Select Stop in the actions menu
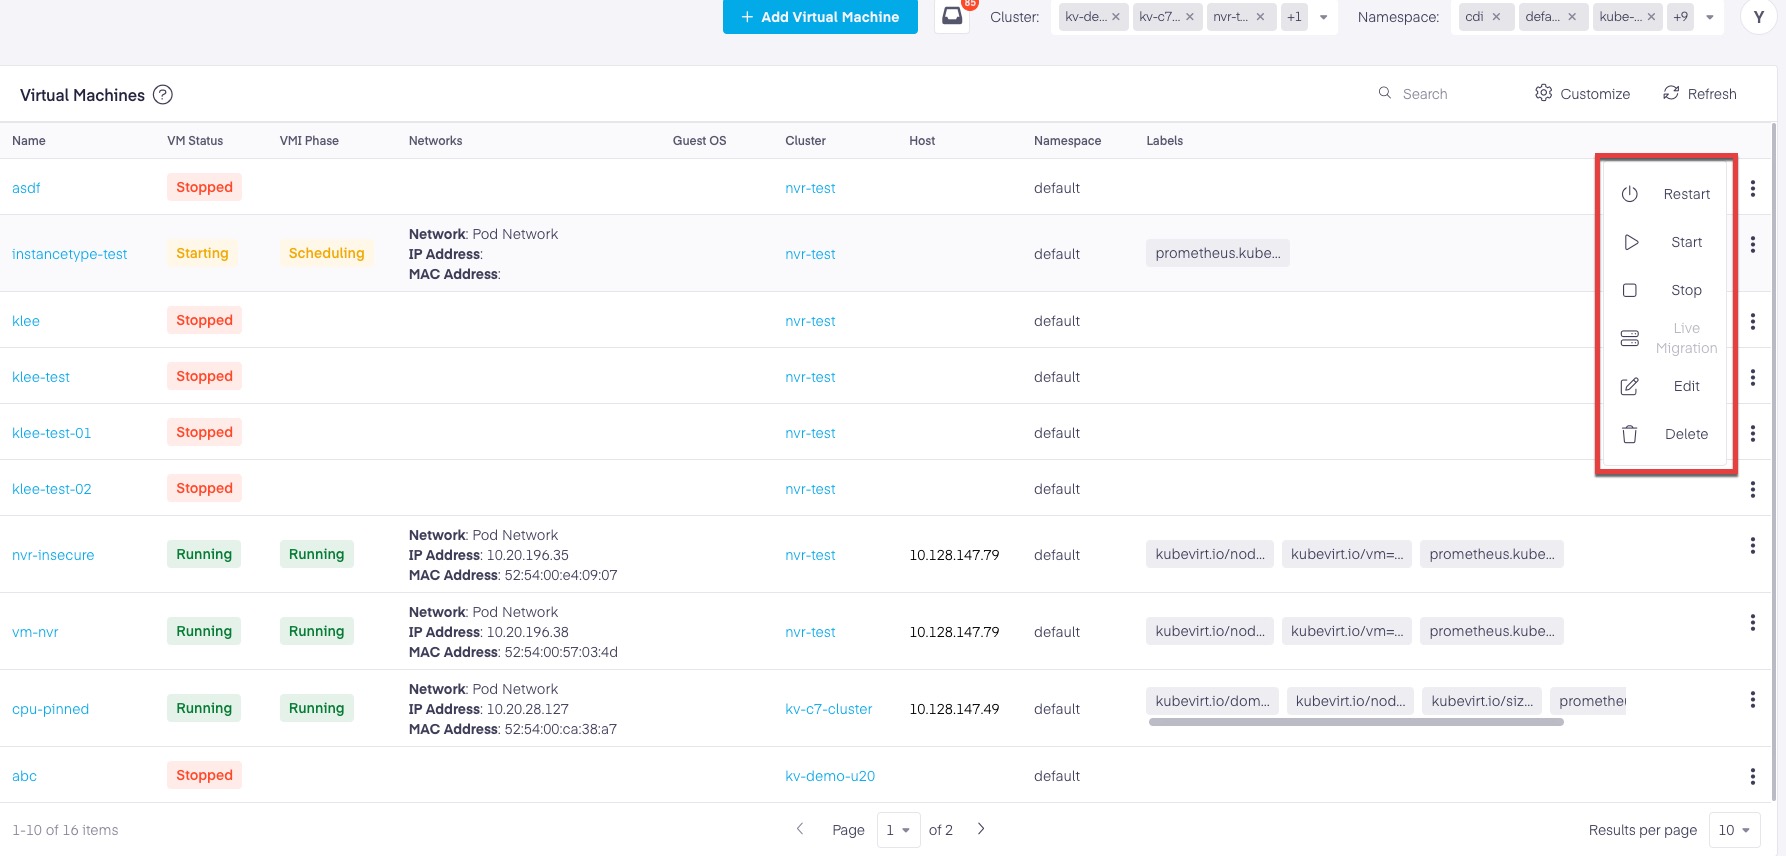Screen dimensions: 1786x856 [1686, 290]
